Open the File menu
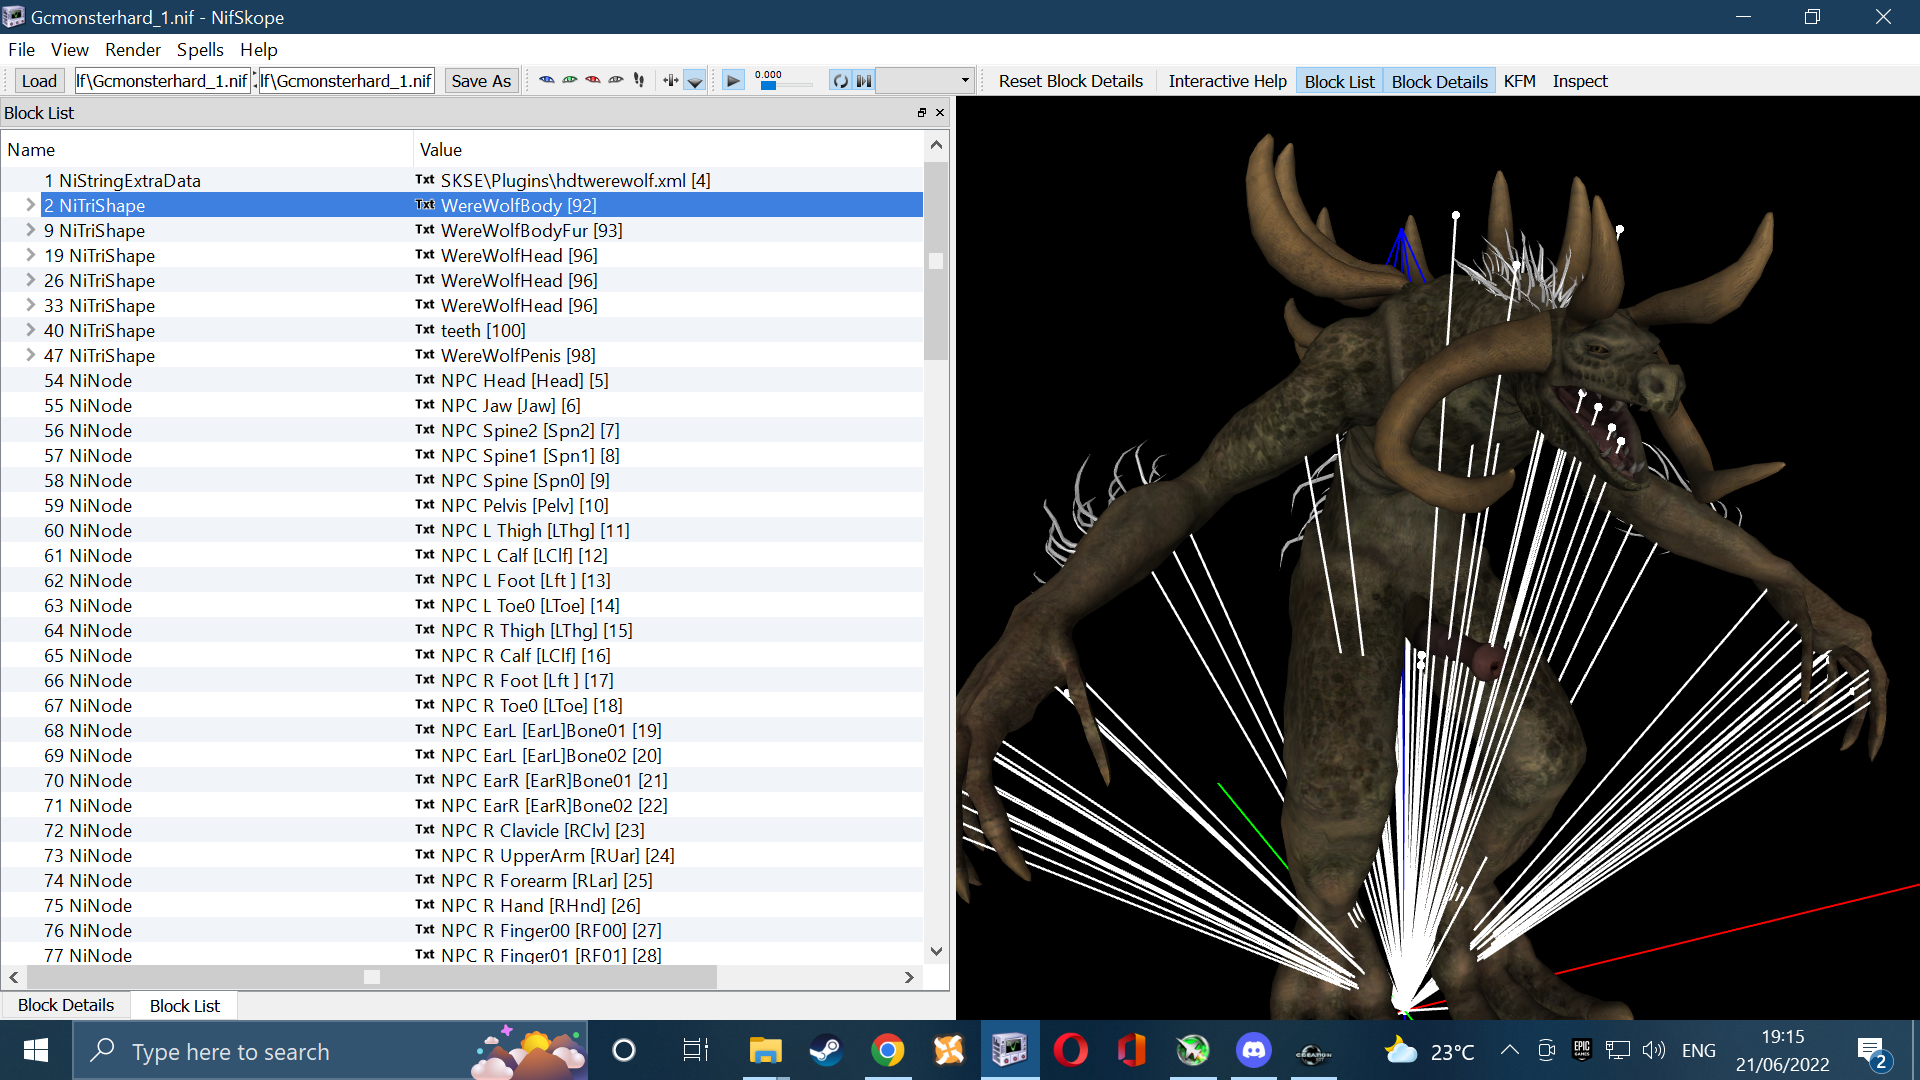 (x=21, y=50)
